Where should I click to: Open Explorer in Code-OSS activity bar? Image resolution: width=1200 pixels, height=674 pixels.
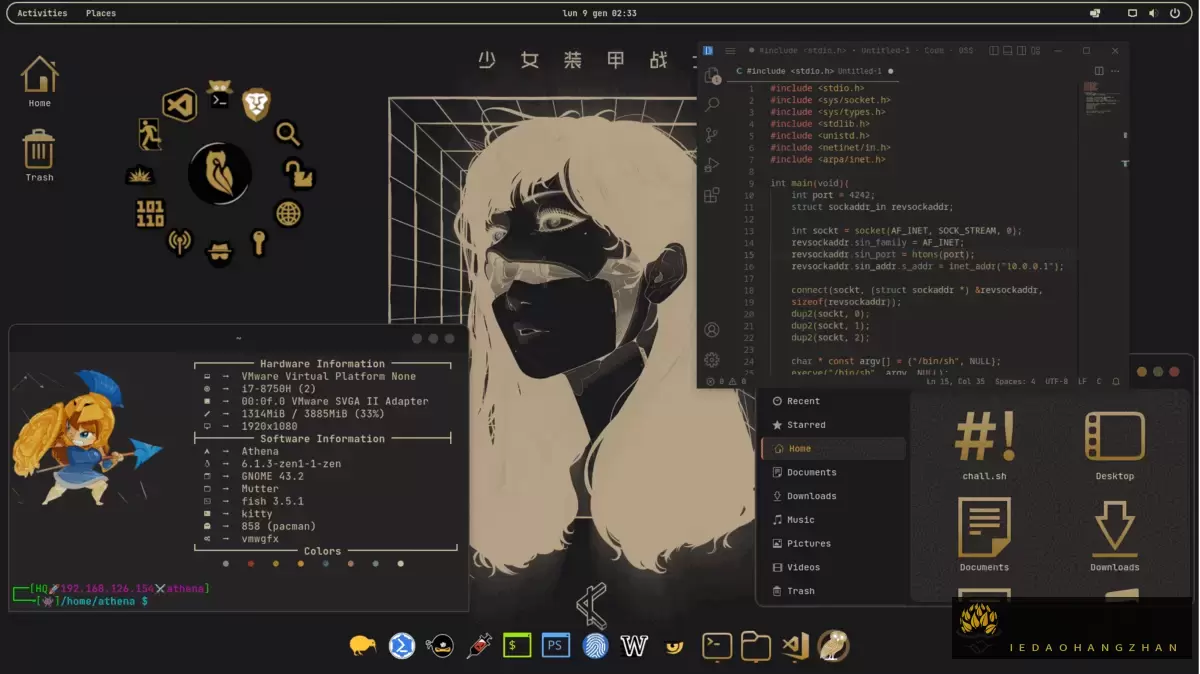(712, 76)
